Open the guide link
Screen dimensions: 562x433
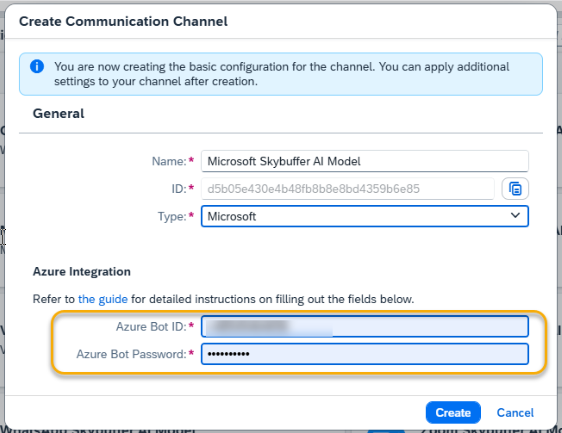[x=103, y=299]
